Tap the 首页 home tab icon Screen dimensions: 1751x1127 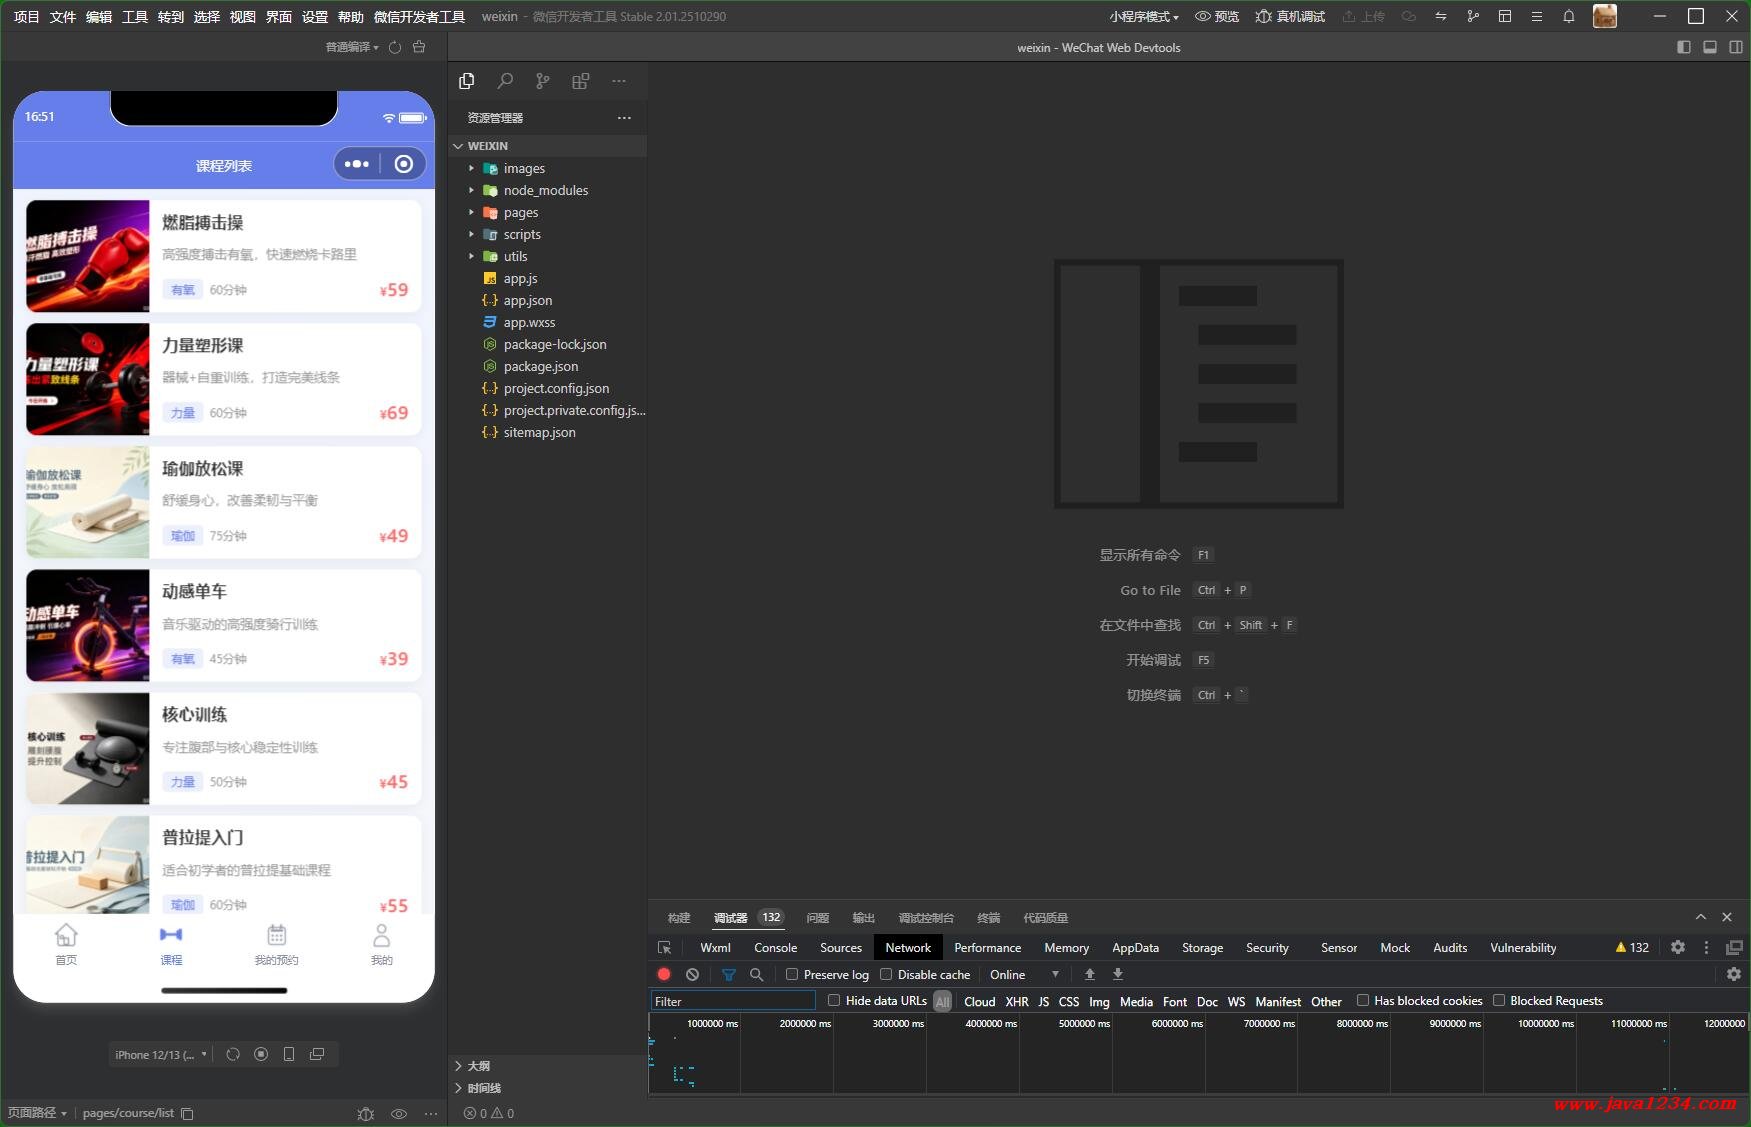point(66,935)
